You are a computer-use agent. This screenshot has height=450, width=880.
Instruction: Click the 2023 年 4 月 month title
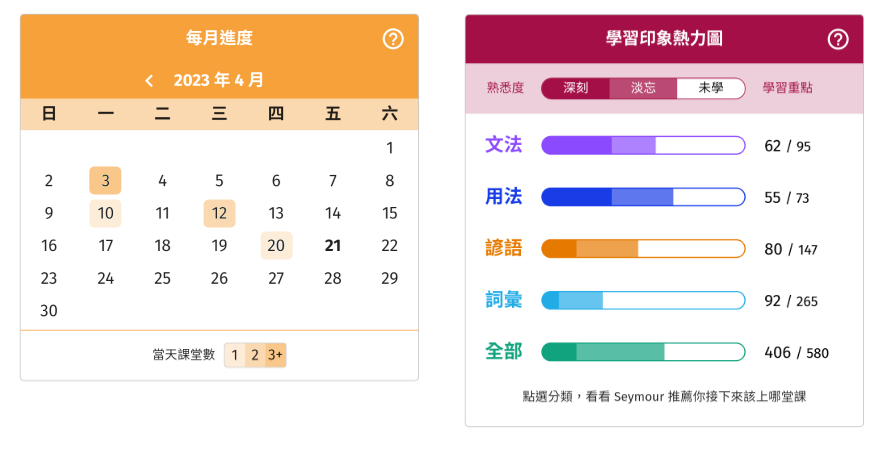218,81
